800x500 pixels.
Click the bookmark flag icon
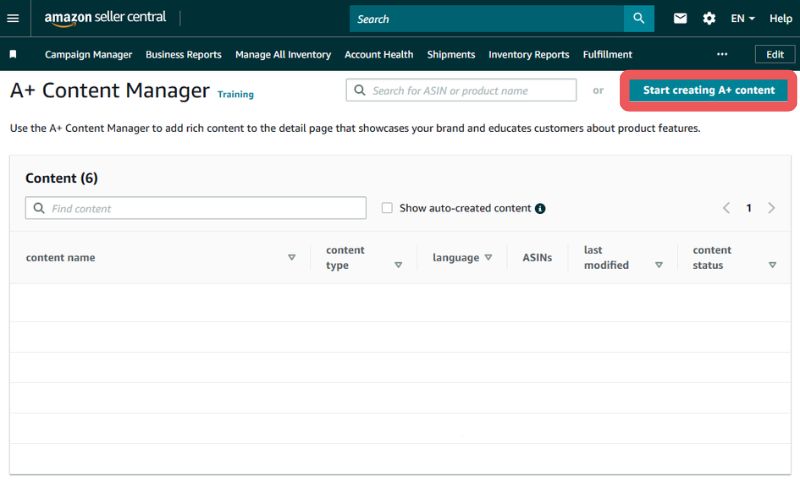tap(13, 54)
